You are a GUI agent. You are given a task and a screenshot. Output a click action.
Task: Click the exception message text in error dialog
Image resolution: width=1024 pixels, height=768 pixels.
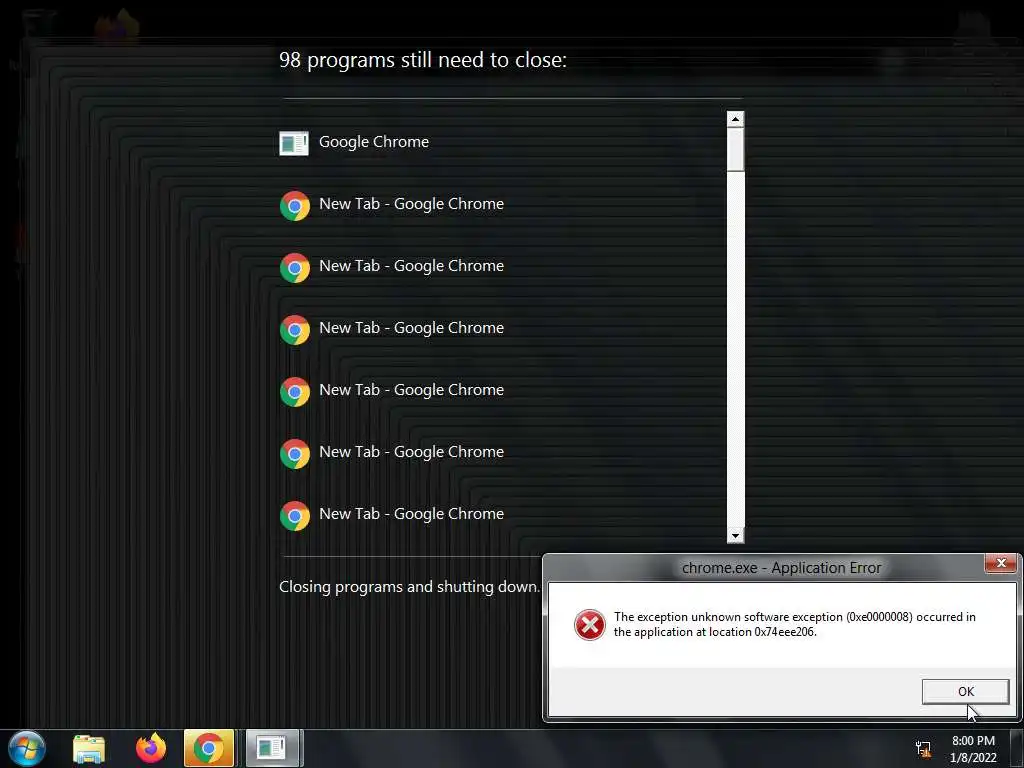pos(794,624)
